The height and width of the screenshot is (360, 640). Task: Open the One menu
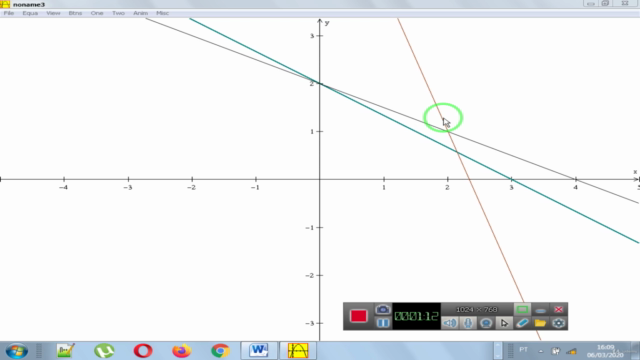97,13
